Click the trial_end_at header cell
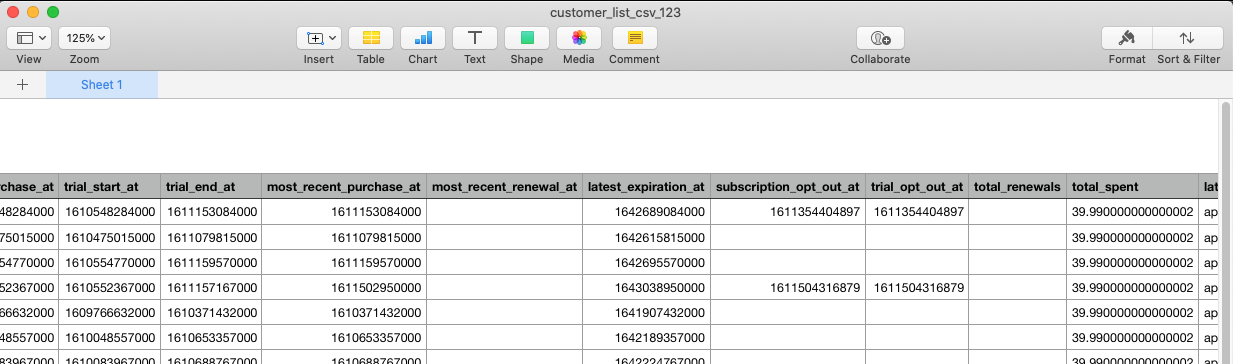The image size is (1233, 364). 212,186
